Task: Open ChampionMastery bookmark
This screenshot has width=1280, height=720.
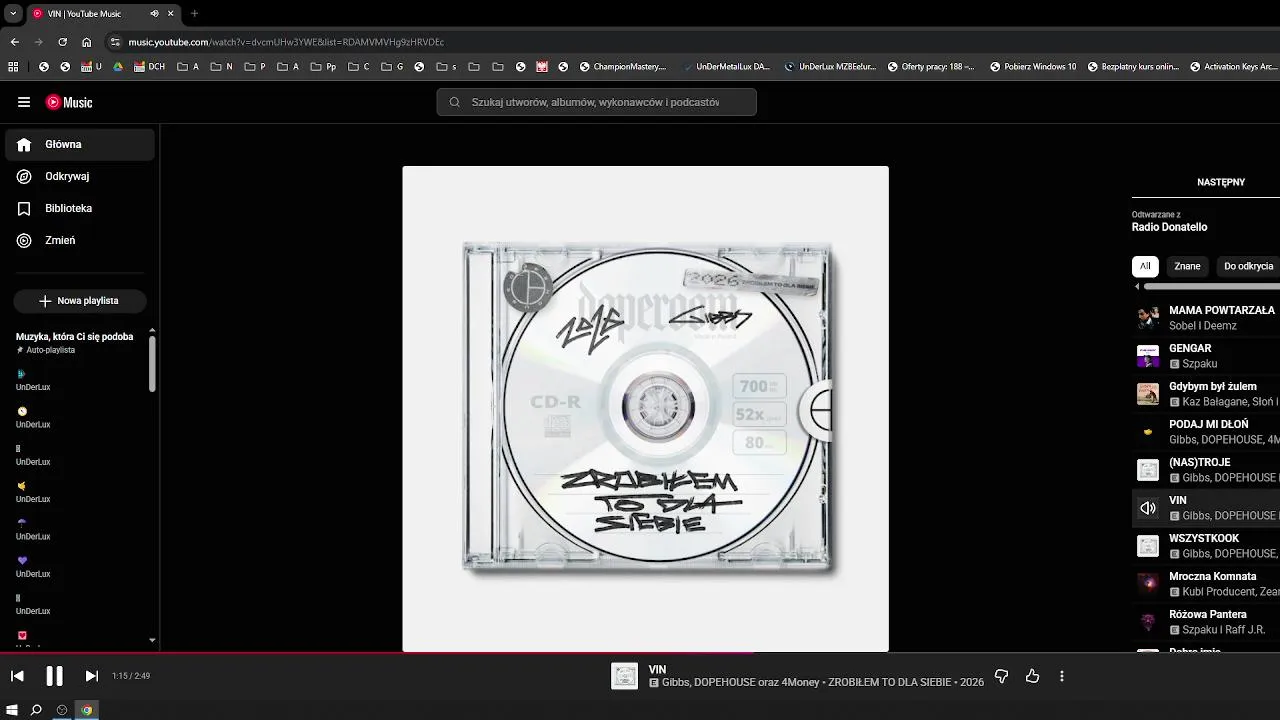Action: coord(621,67)
